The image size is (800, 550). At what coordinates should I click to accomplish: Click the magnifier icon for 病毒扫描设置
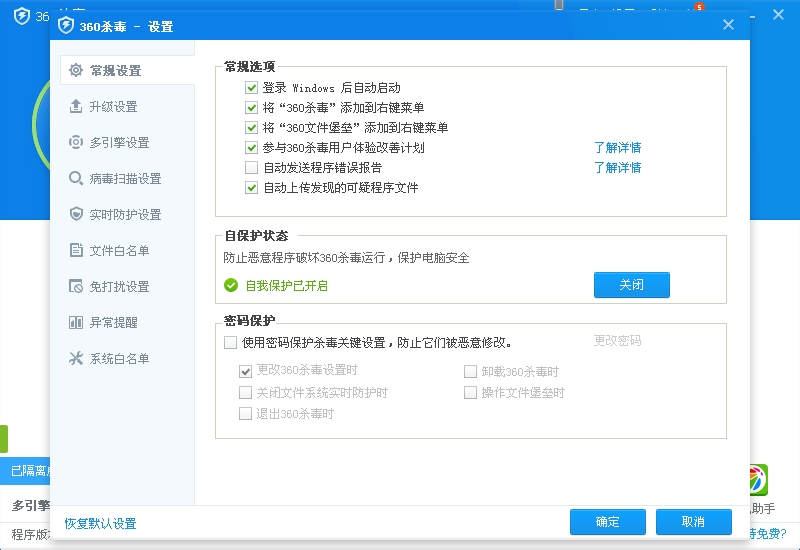click(x=75, y=178)
